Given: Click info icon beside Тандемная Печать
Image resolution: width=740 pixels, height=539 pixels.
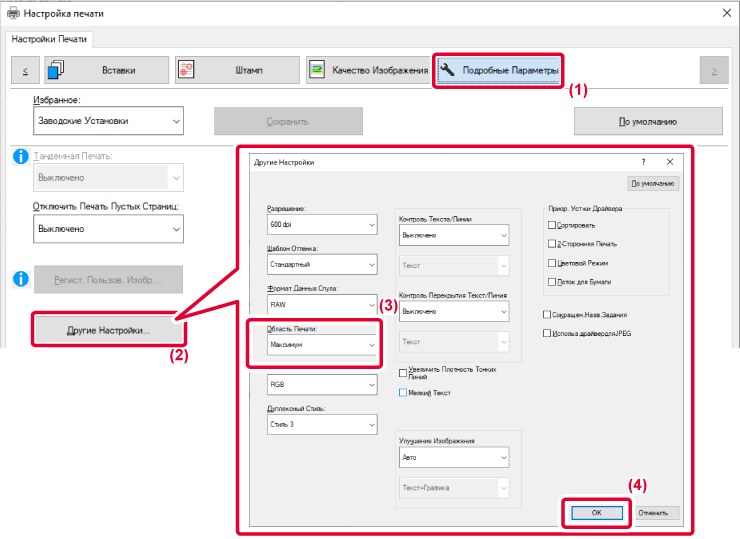Looking at the screenshot, I should 20,157.
